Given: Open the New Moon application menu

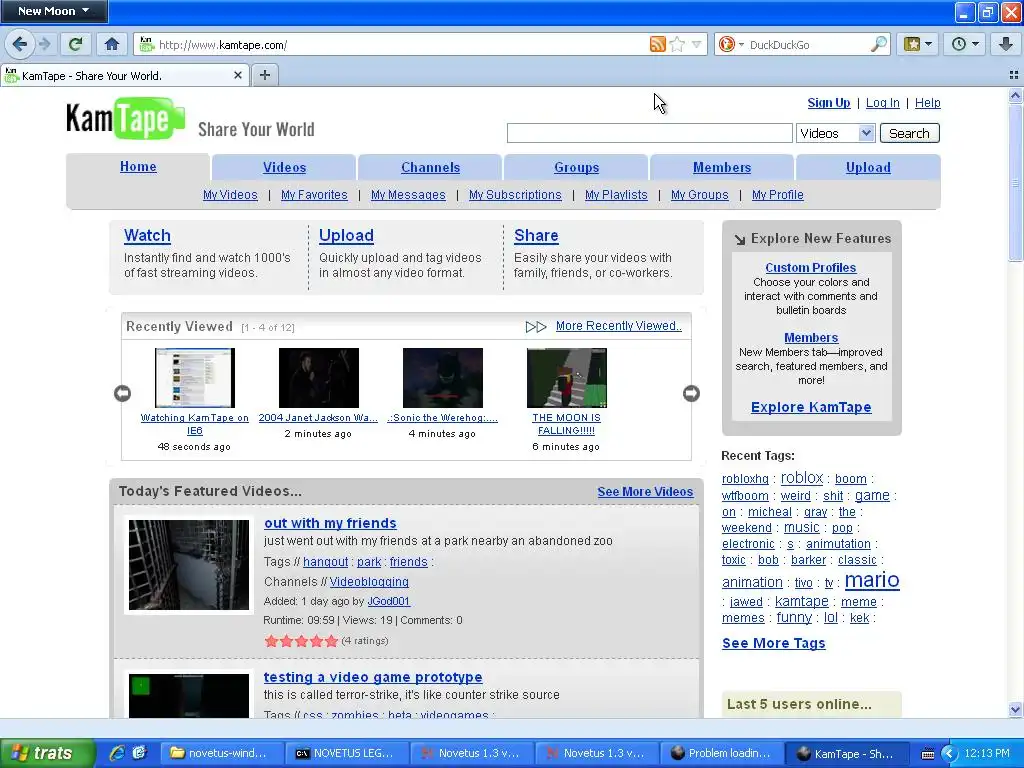Looking at the screenshot, I should [x=54, y=11].
